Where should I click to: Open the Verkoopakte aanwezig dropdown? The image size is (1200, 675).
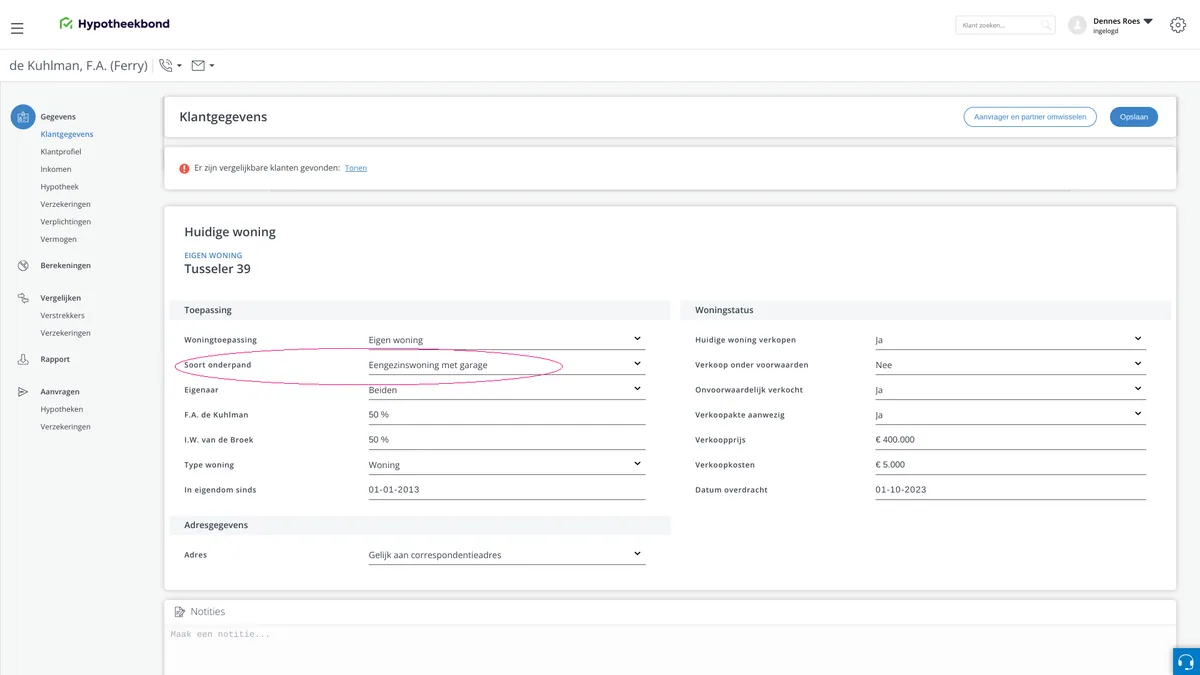[x=1010, y=415]
